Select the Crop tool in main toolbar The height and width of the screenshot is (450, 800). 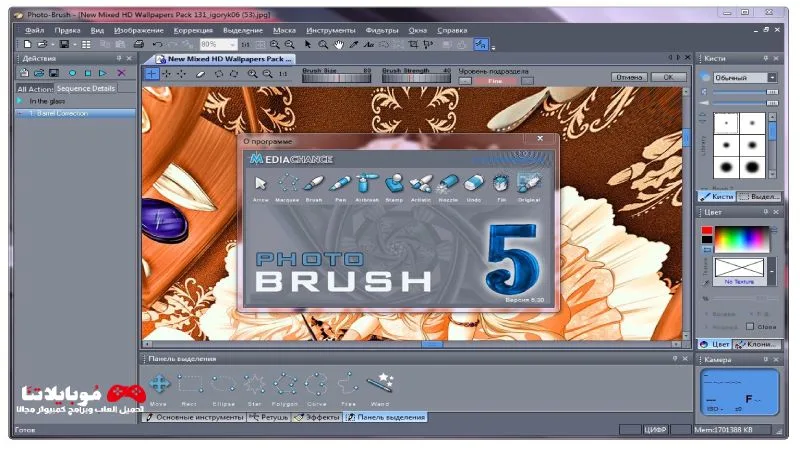tap(413, 44)
